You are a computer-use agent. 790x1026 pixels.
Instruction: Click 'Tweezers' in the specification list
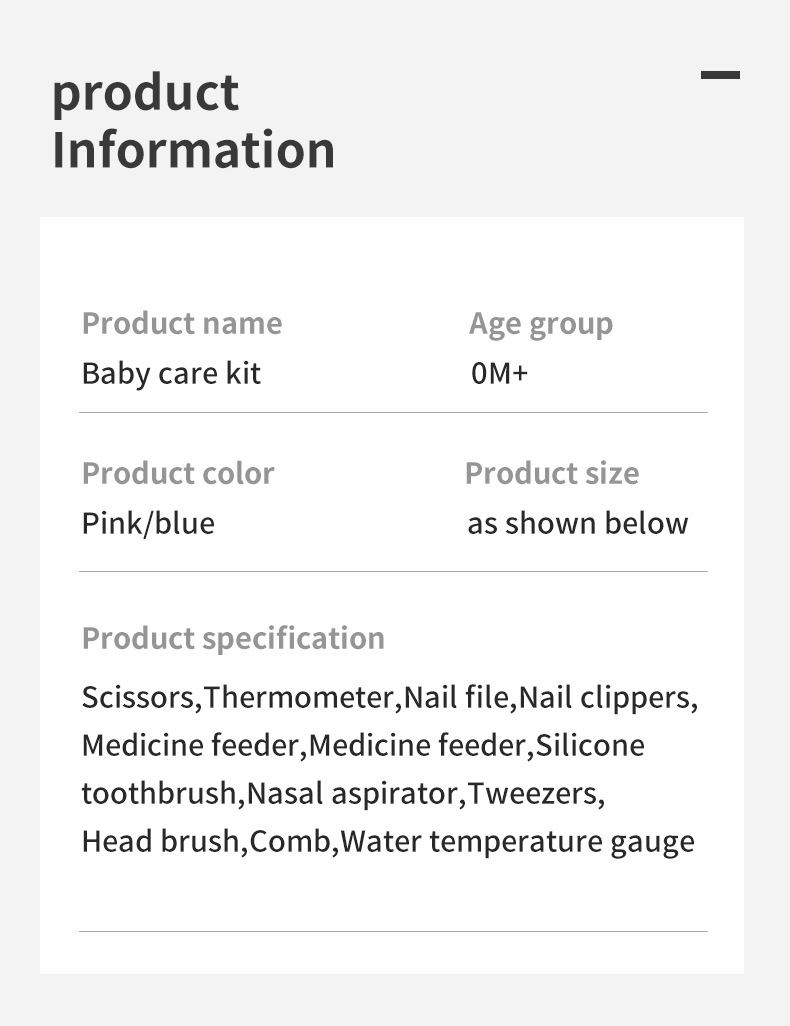click(532, 794)
